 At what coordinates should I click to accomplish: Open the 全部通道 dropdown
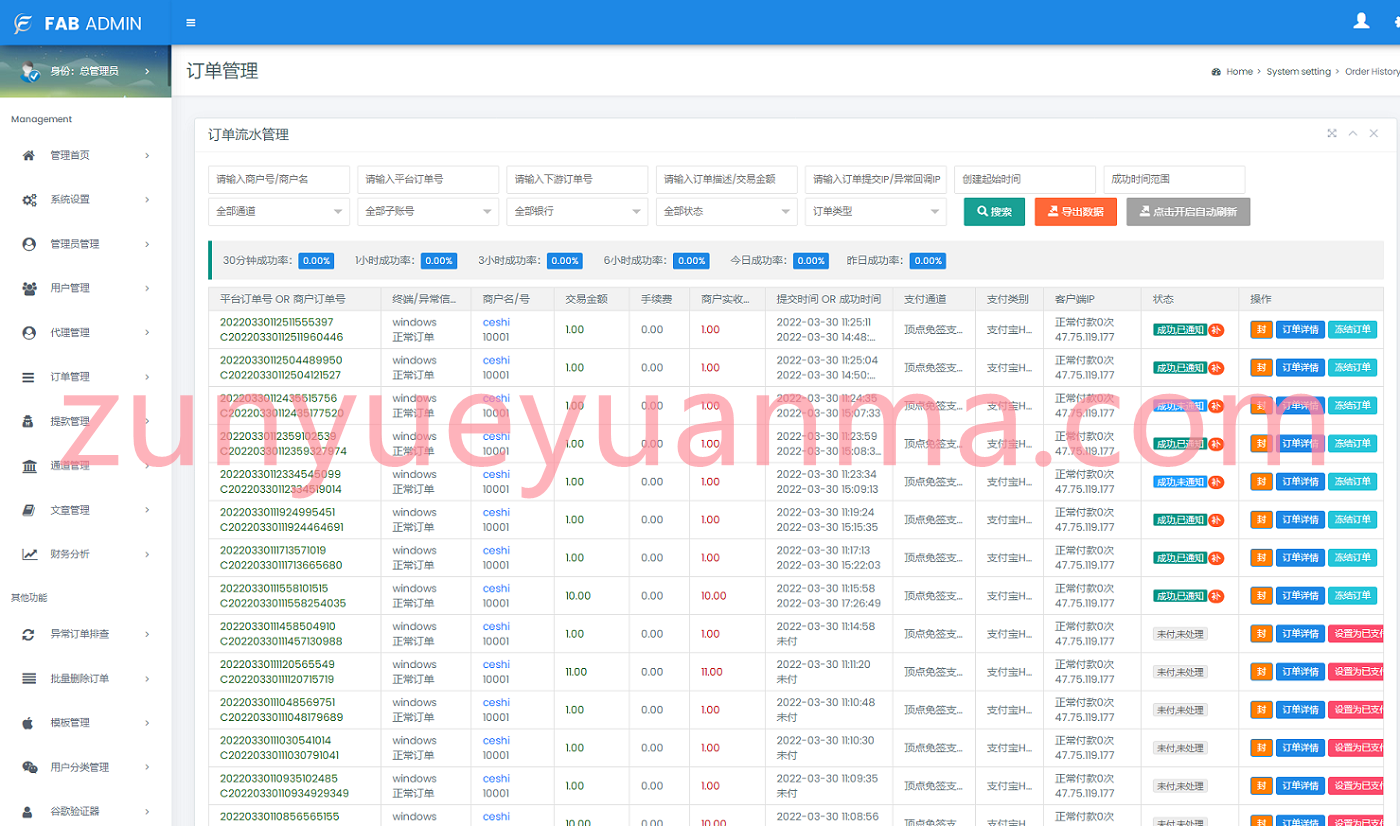[x=279, y=212]
